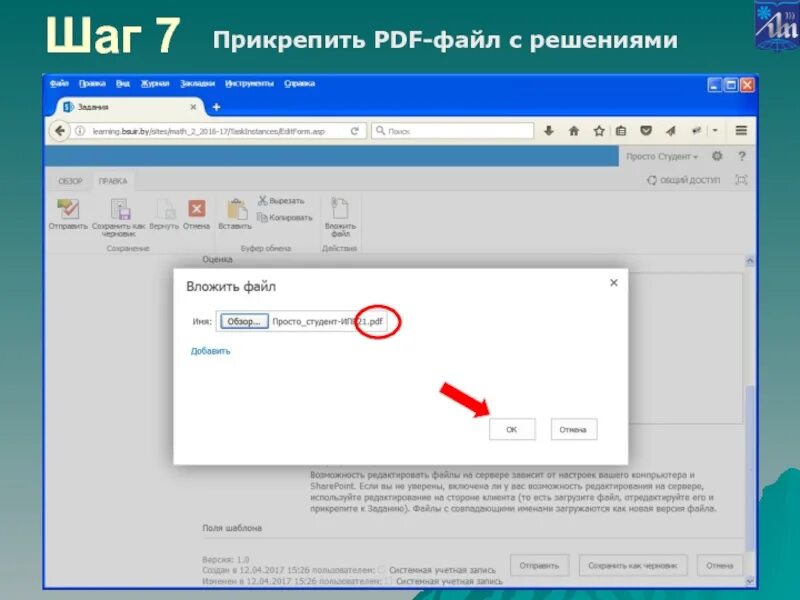Screen dimensions: 800x600
Task: Expand the Просто Студент user dropdown
Action: coord(662,157)
